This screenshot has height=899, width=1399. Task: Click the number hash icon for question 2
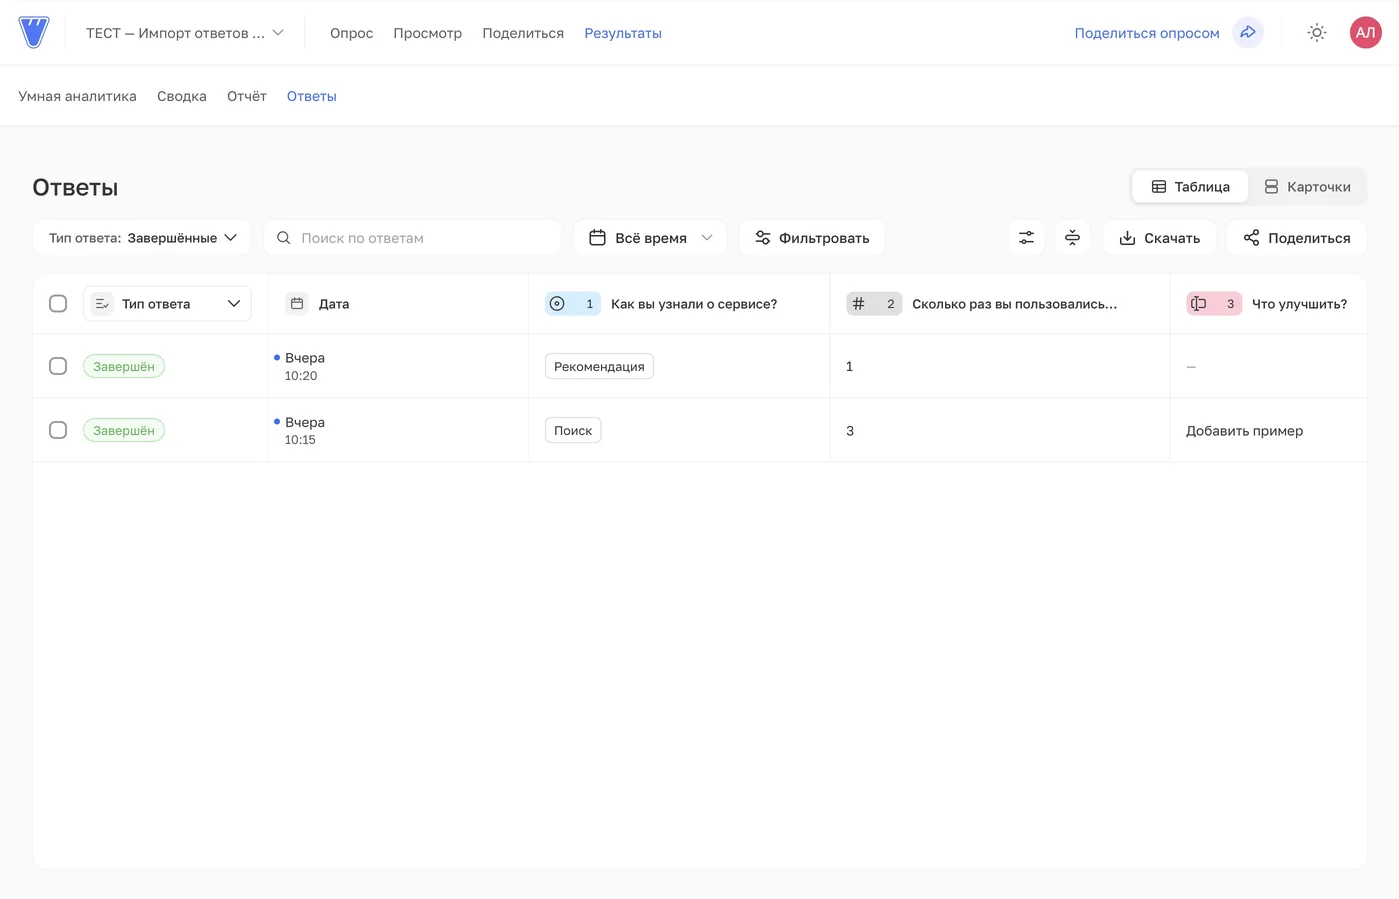(x=858, y=304)
